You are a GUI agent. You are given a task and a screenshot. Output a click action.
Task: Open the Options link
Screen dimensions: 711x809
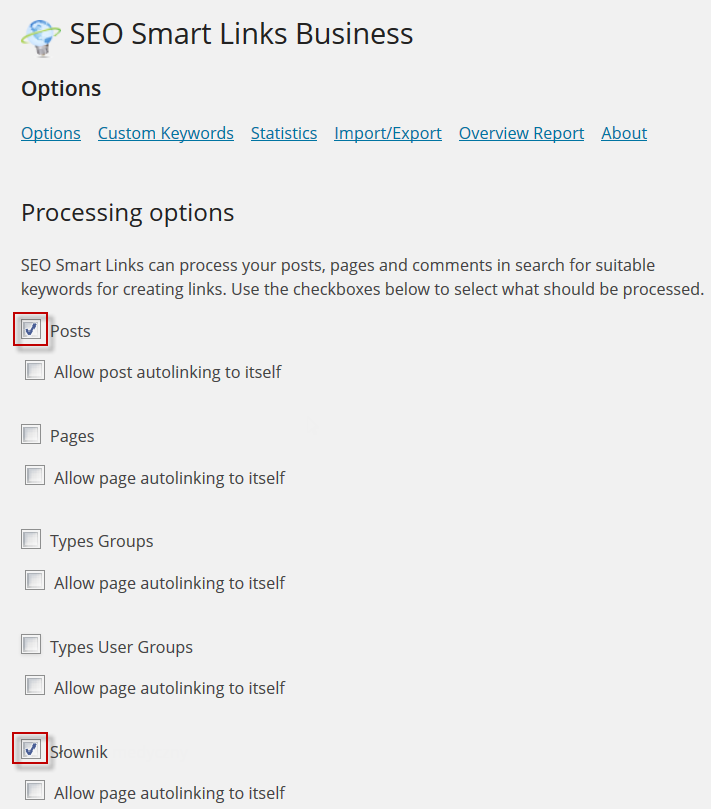point(51,133)
